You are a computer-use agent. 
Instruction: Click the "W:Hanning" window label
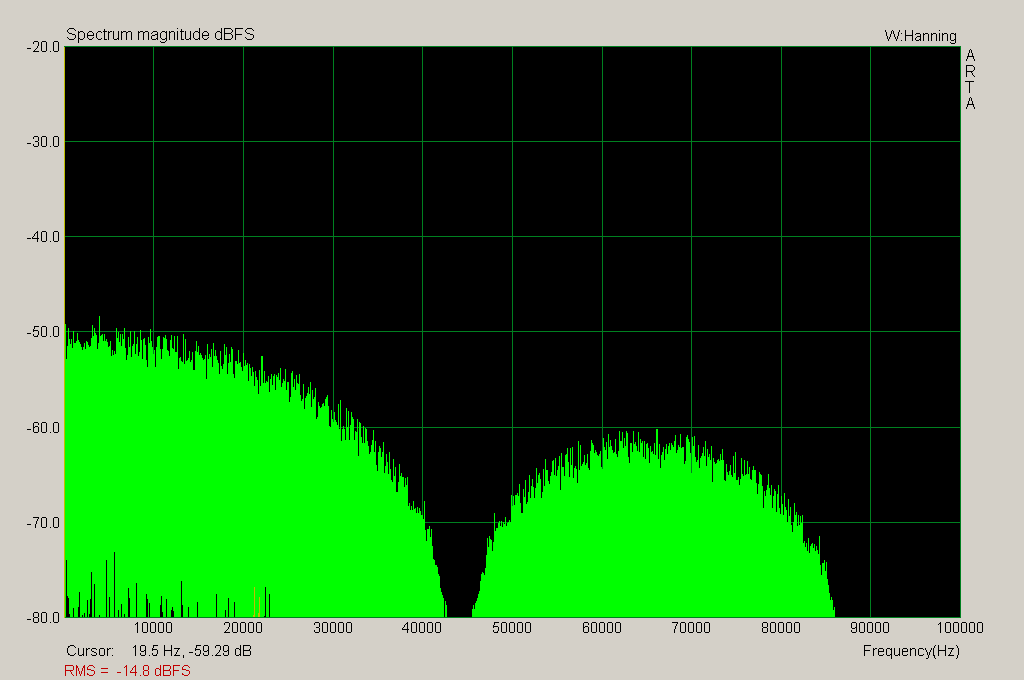coord(920,36)
